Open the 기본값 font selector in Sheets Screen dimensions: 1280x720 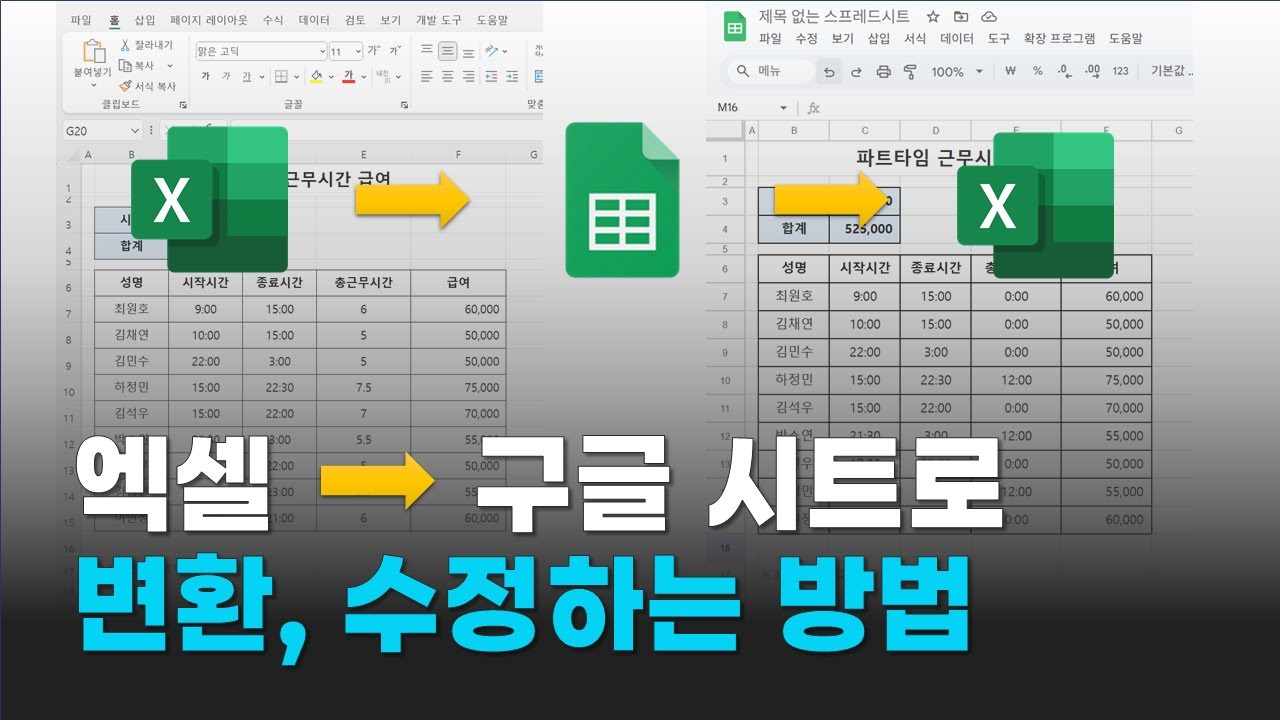point(1171,71)
